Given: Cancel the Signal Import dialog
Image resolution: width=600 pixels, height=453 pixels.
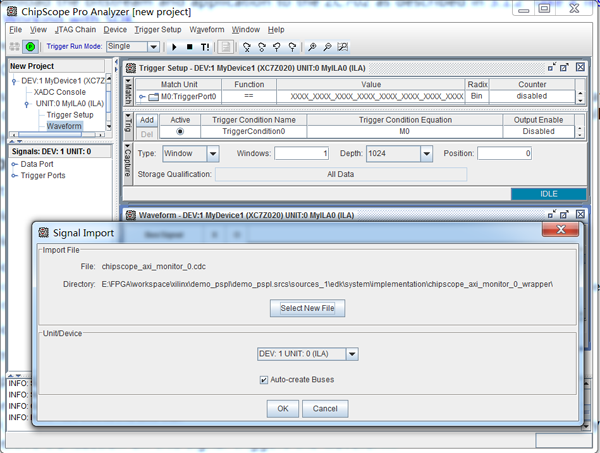Looking at the screenshot, I should click(x=325, y=409).
